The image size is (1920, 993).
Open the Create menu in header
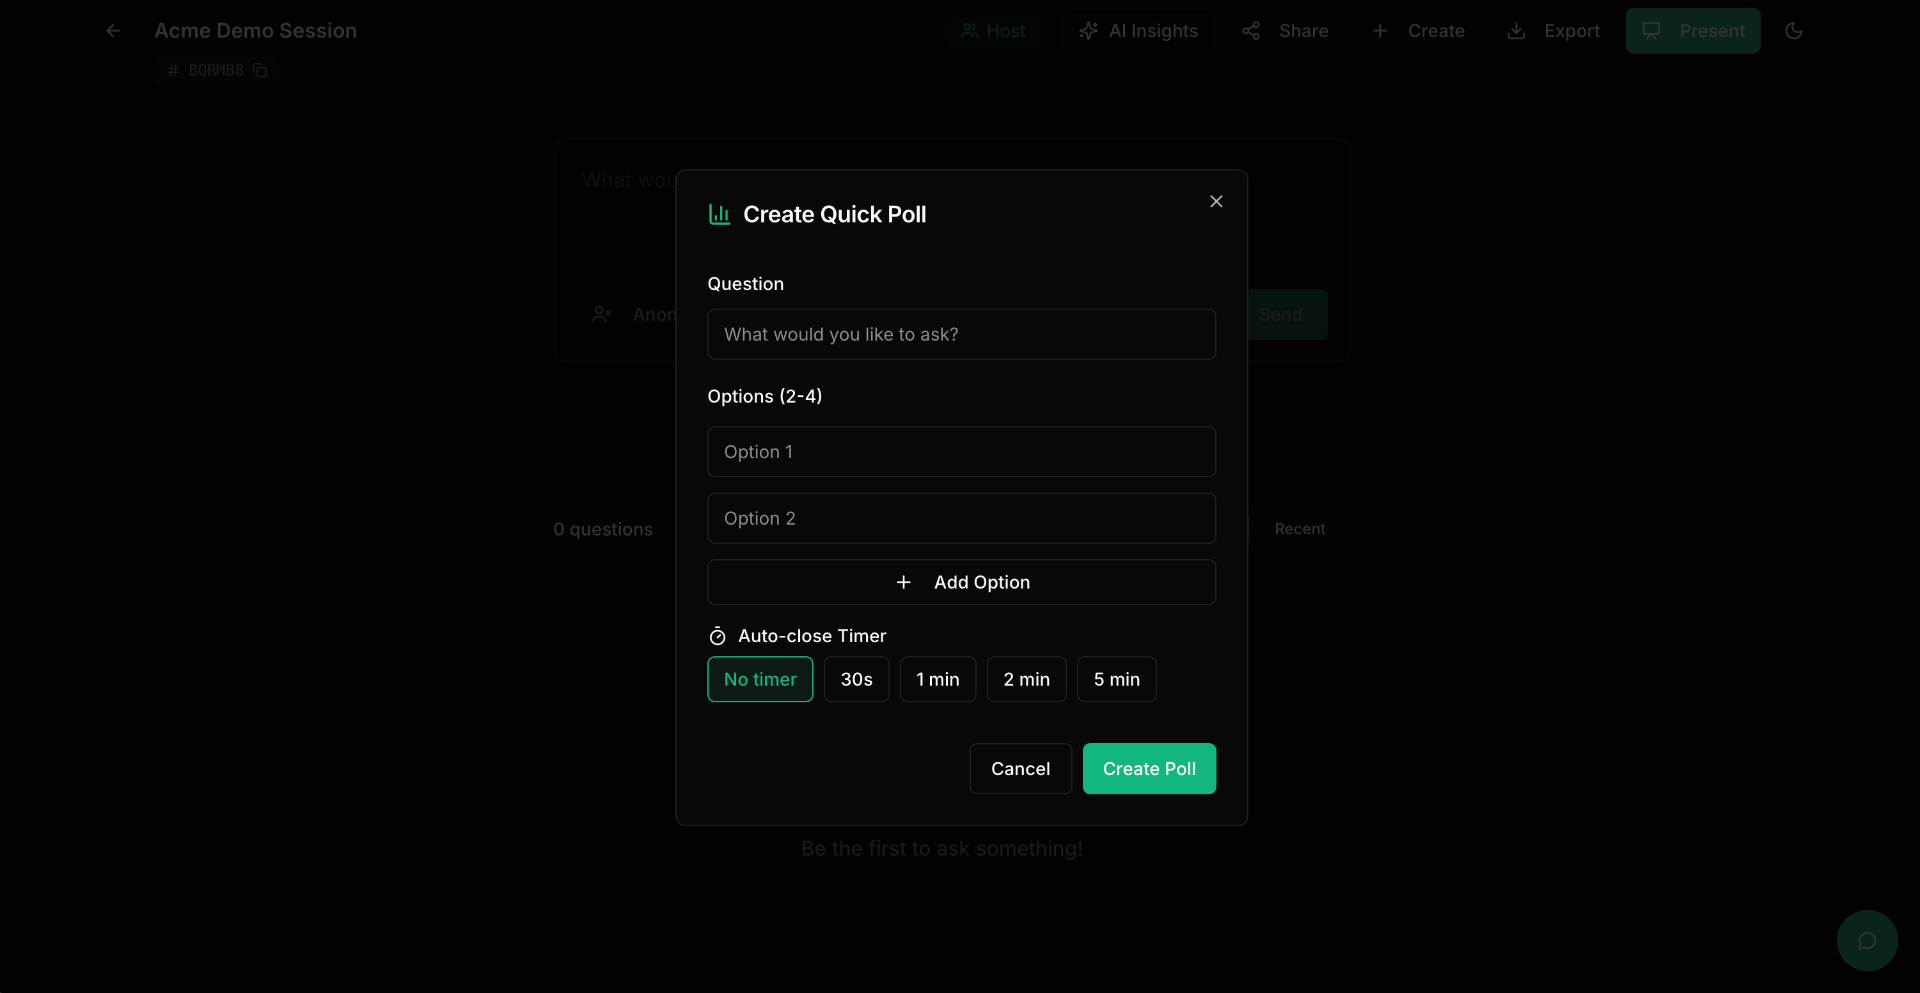[x=1418, y=31]
